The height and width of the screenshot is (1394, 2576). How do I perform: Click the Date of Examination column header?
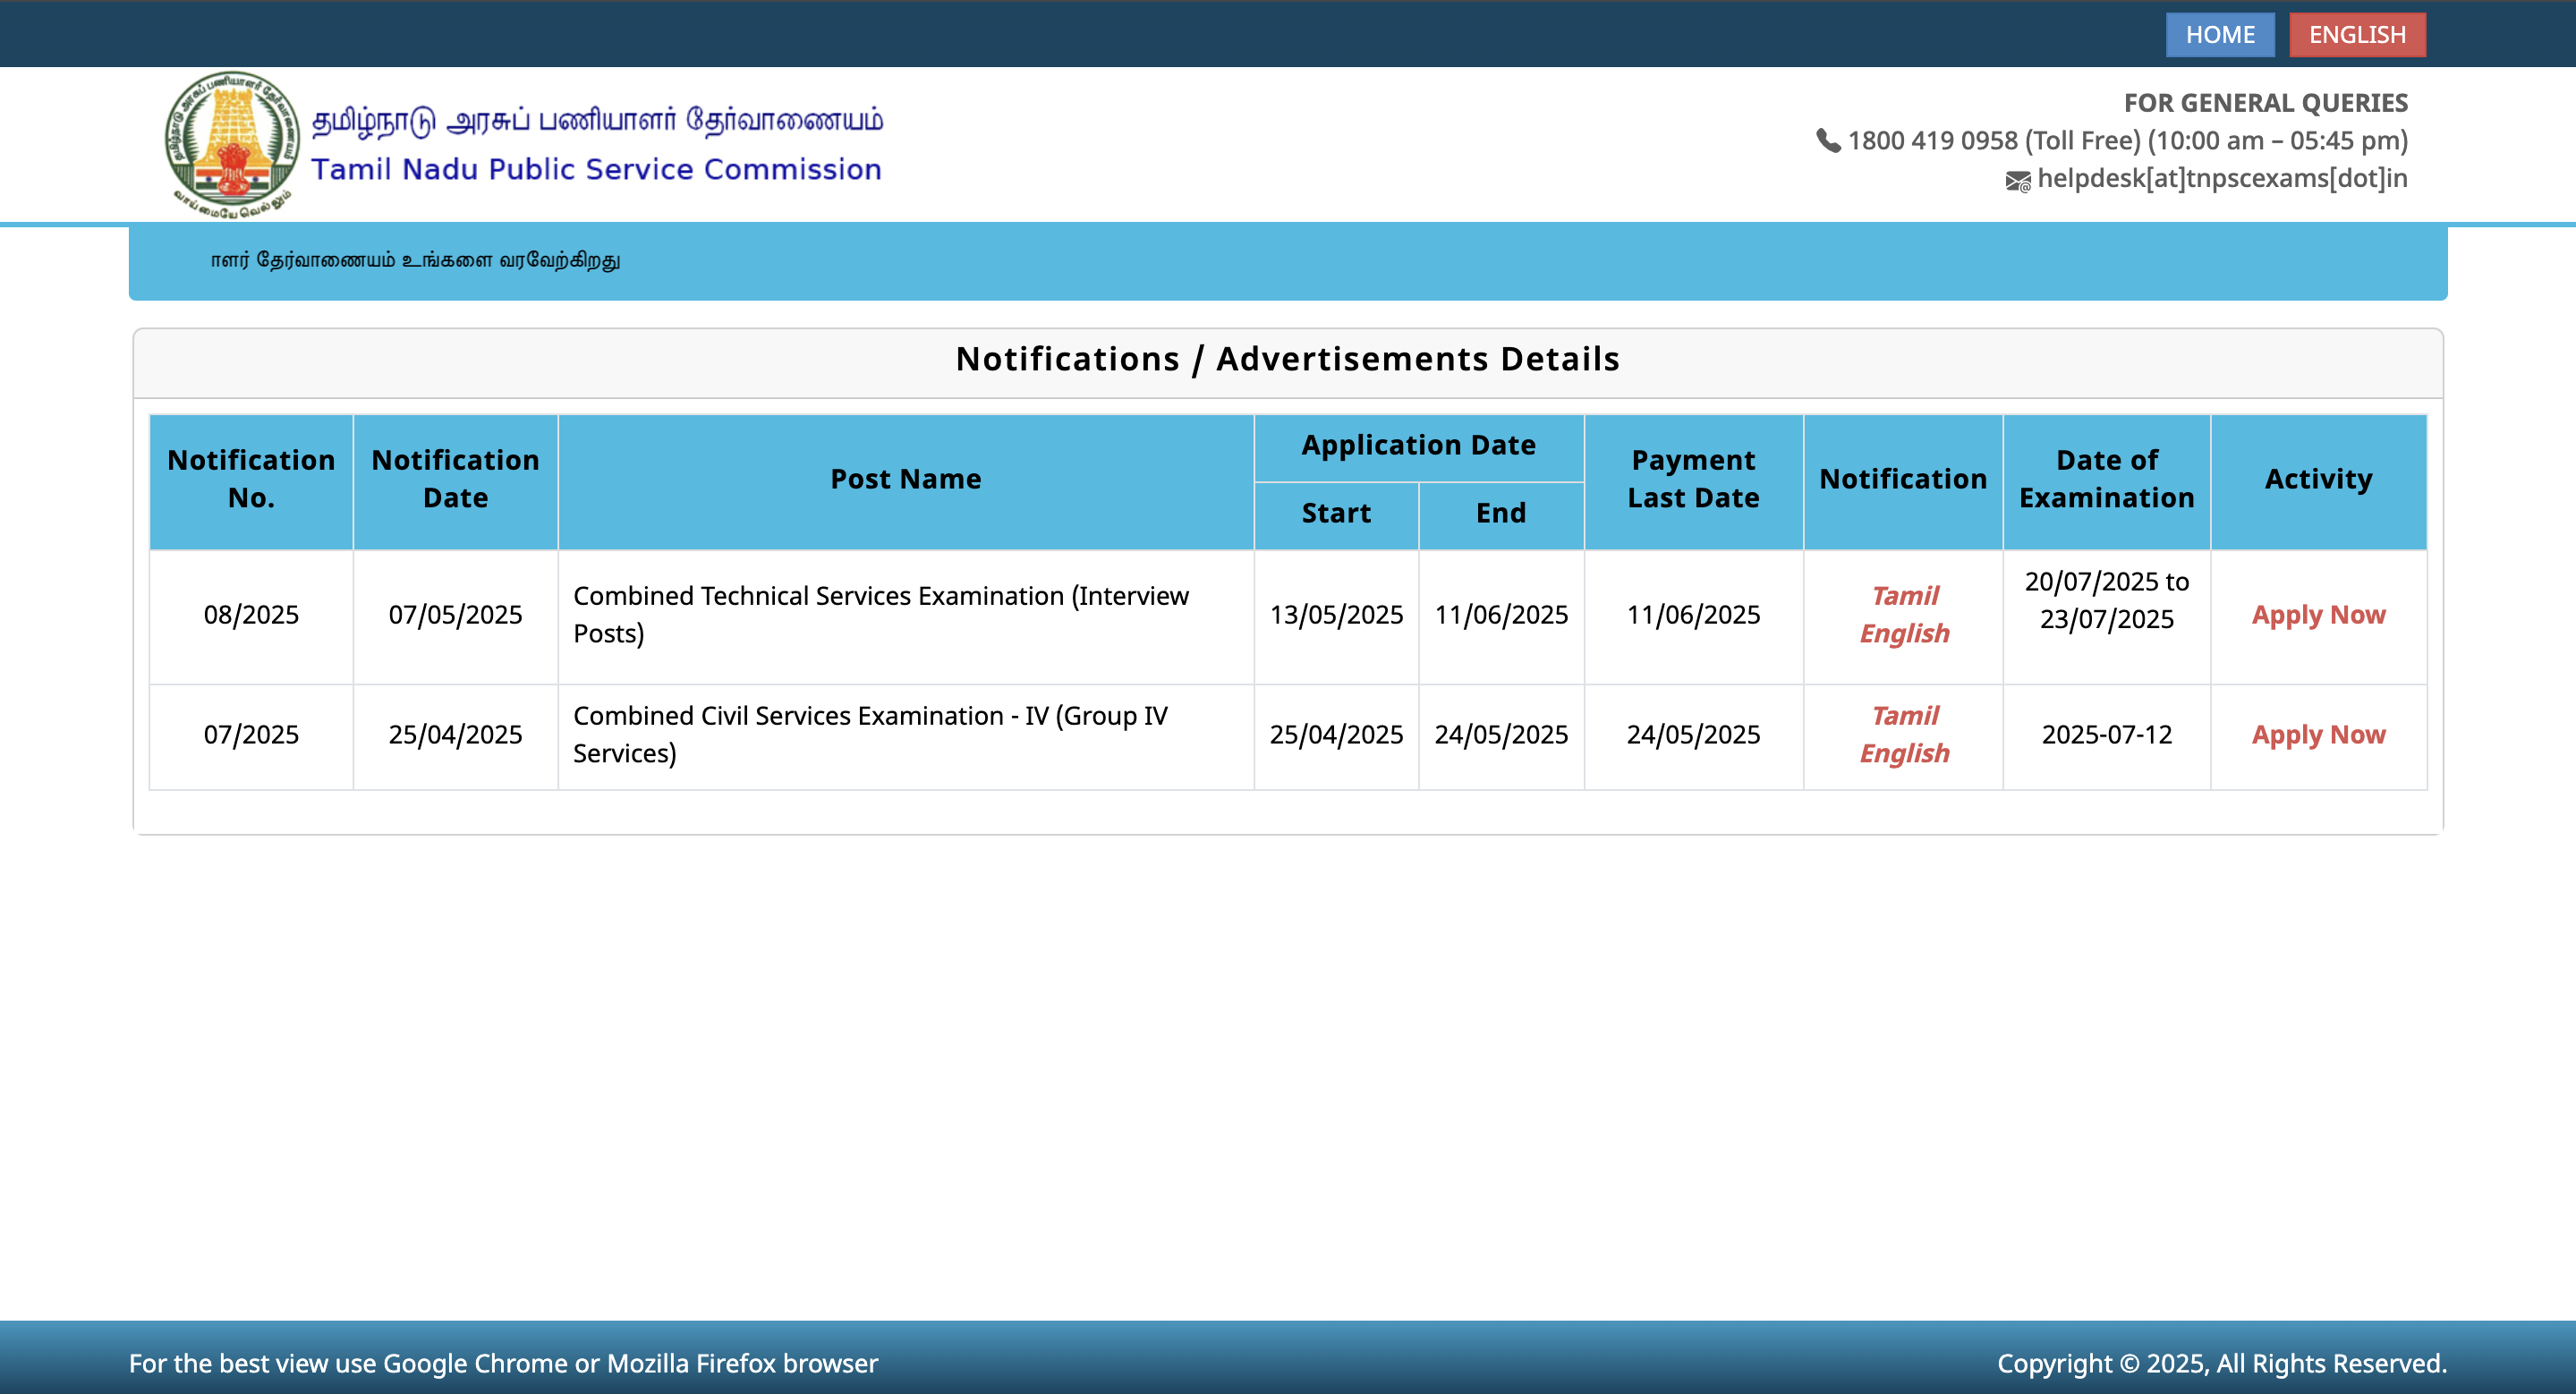pyautogui.click(x=2105, y=480)
